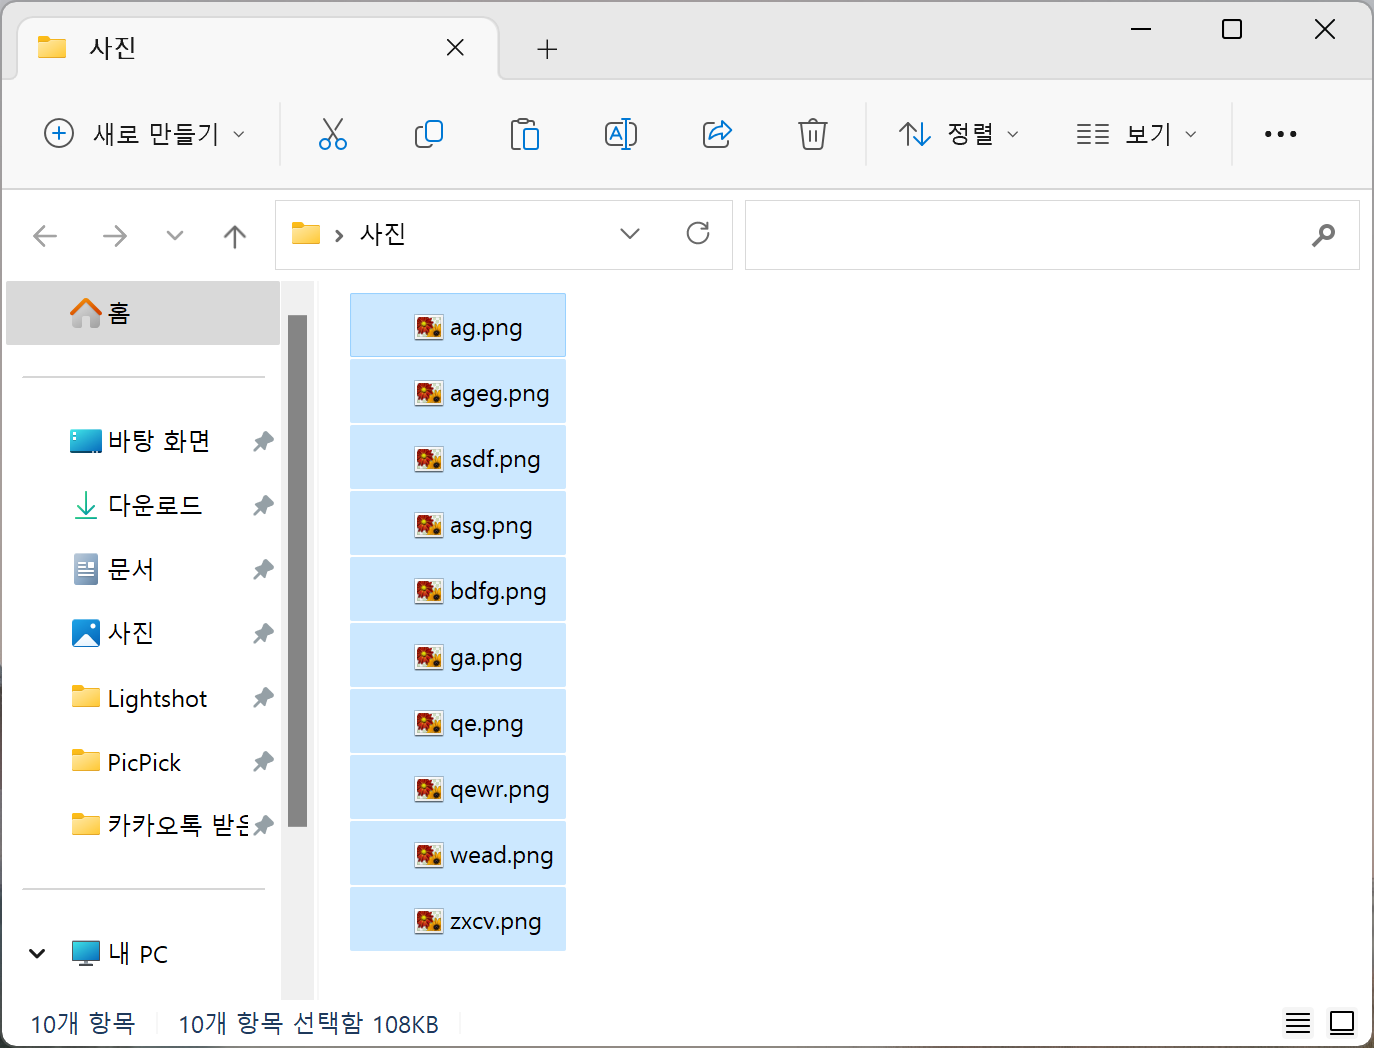Click the pin icon beside 다운로드

[263, 505]
